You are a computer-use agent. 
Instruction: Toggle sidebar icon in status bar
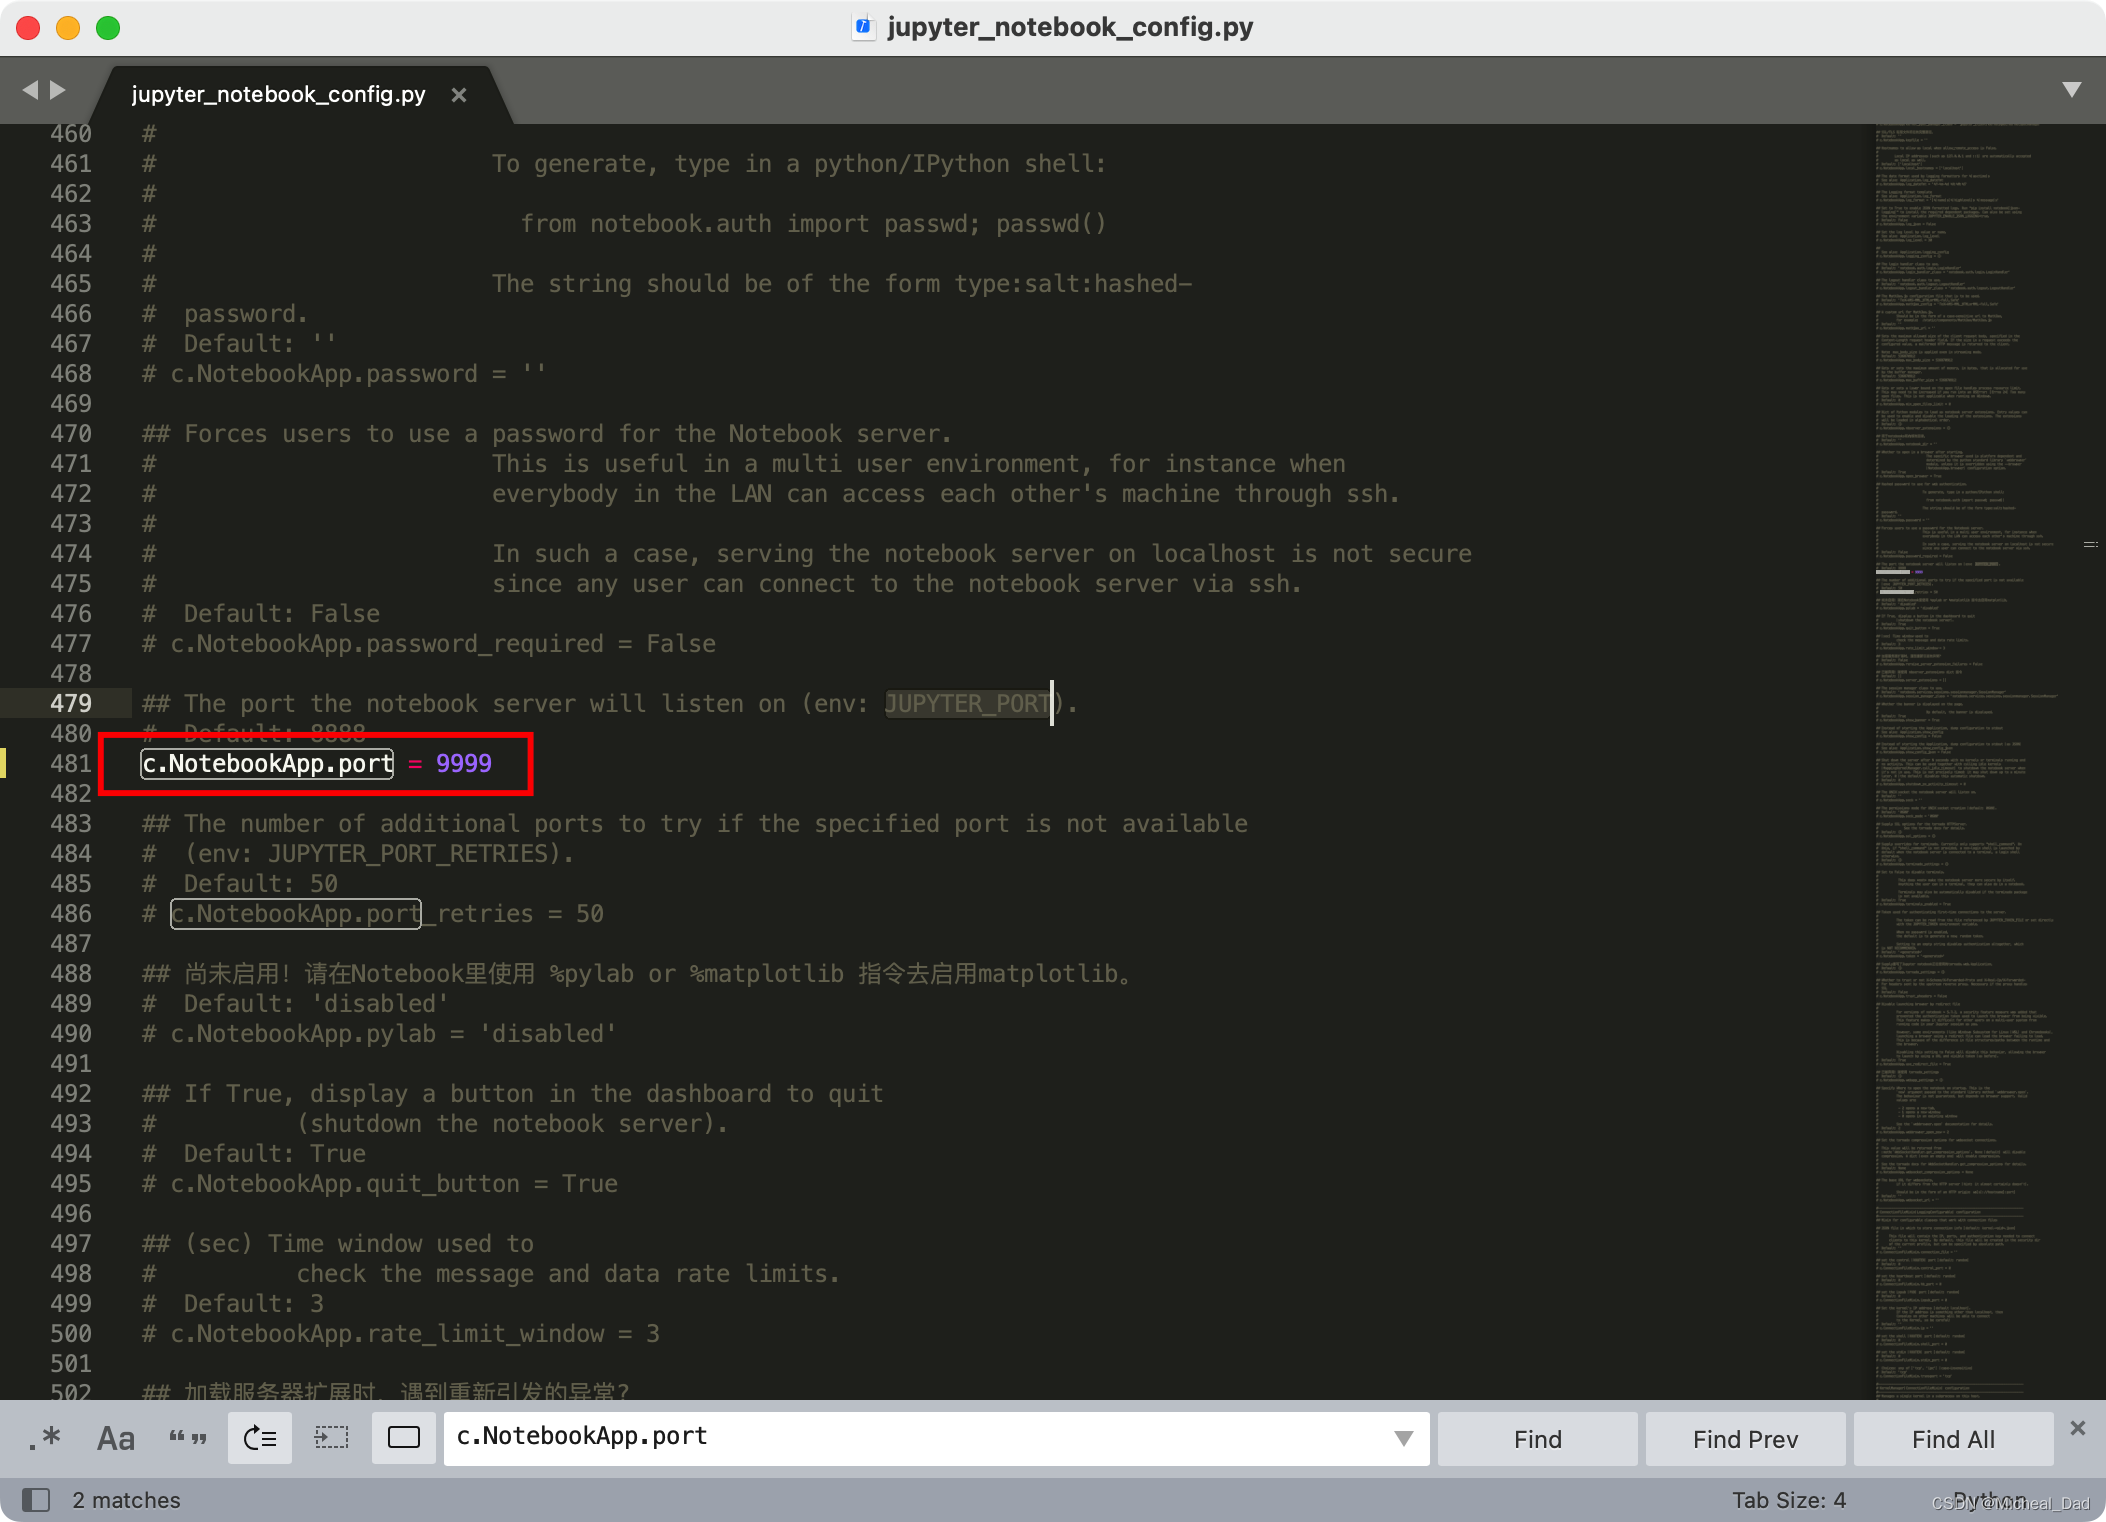[36, 1500]
